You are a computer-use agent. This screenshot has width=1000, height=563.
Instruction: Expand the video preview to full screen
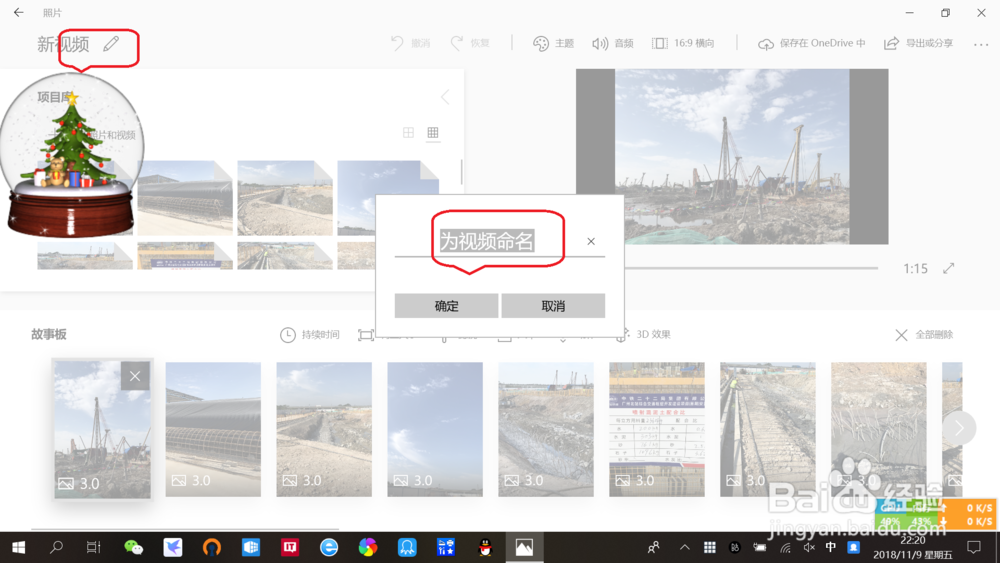(948, 268)
